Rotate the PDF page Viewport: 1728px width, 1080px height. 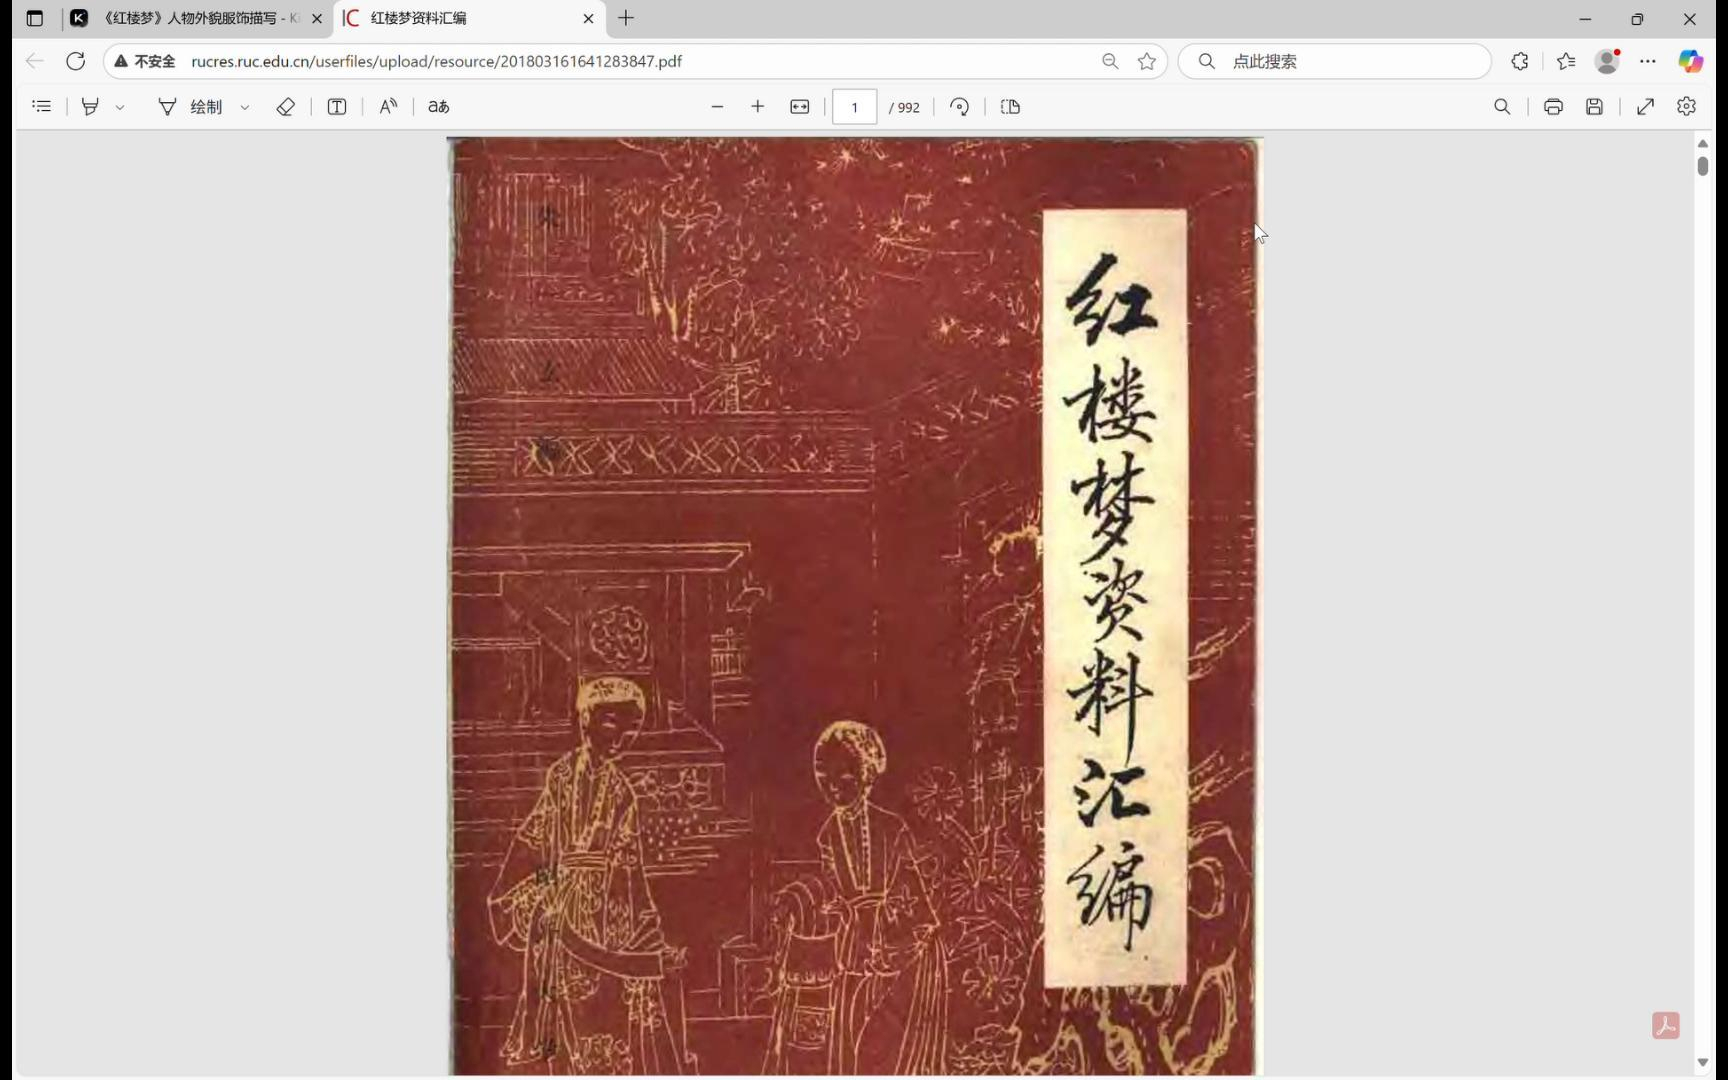[x=959, y=106]
